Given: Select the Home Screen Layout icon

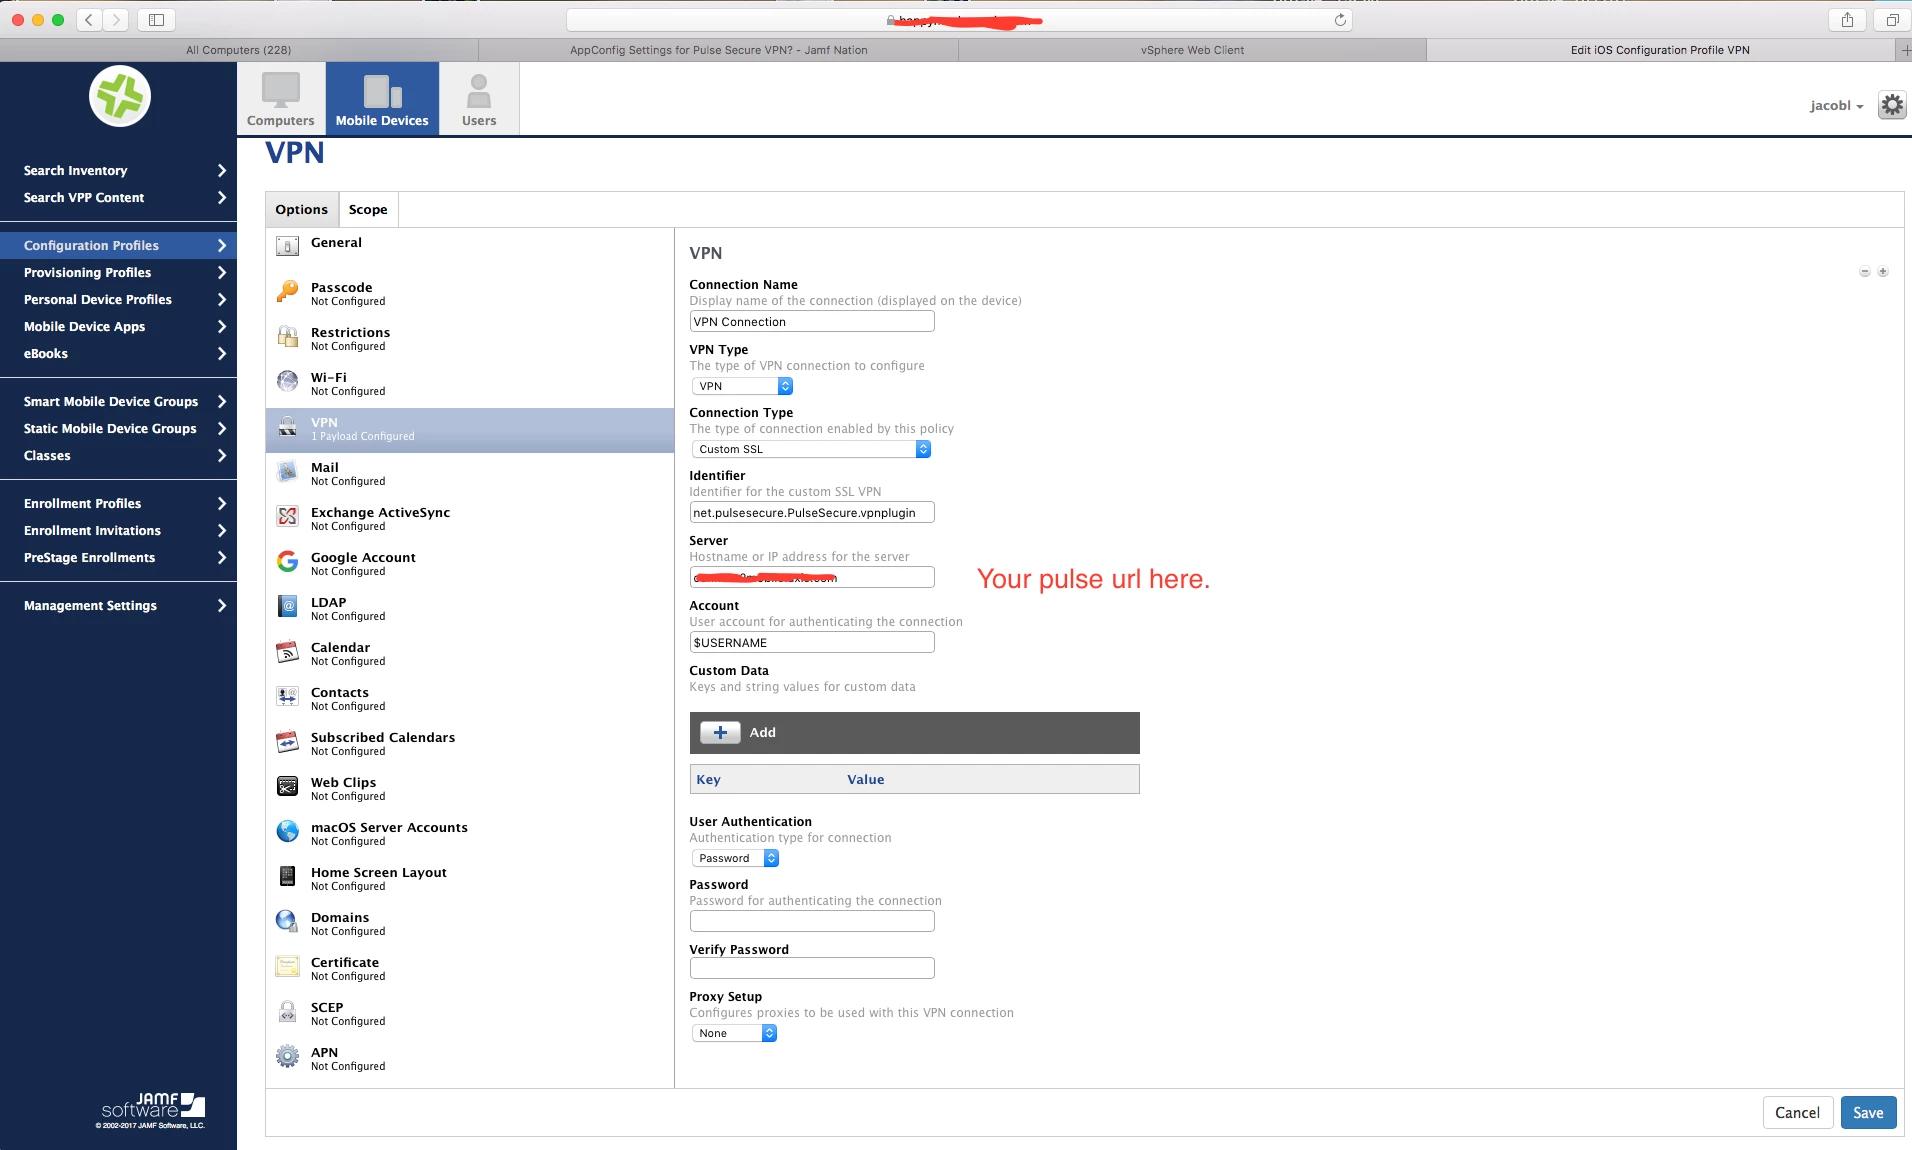Looking at the screenshot, I should pos(288,876).
